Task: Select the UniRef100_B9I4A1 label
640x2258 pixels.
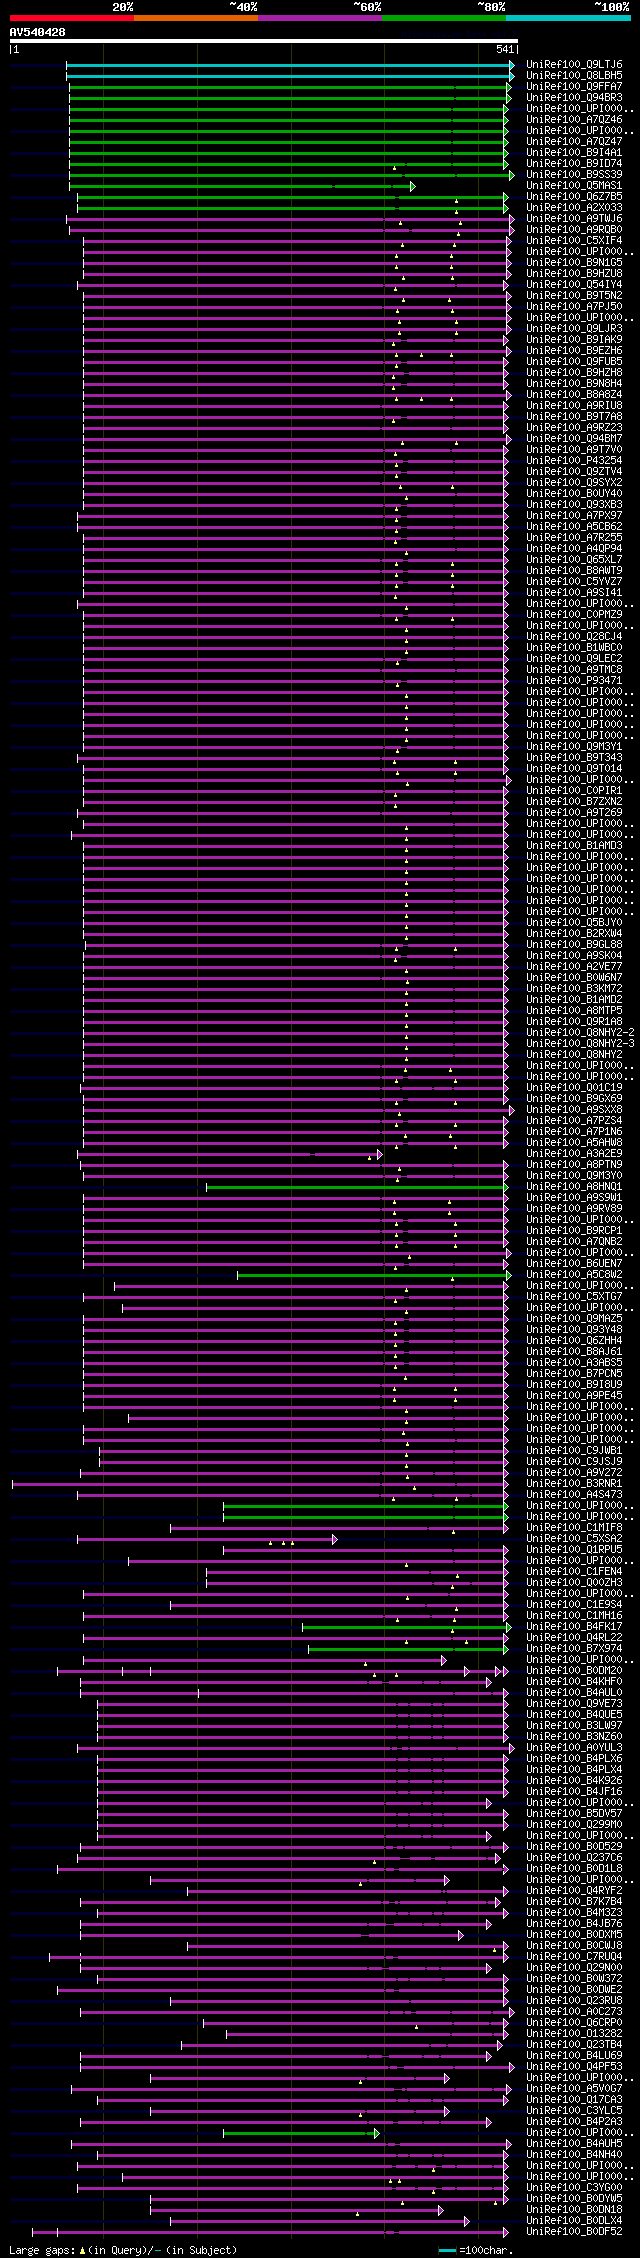Action: [574, 152]
